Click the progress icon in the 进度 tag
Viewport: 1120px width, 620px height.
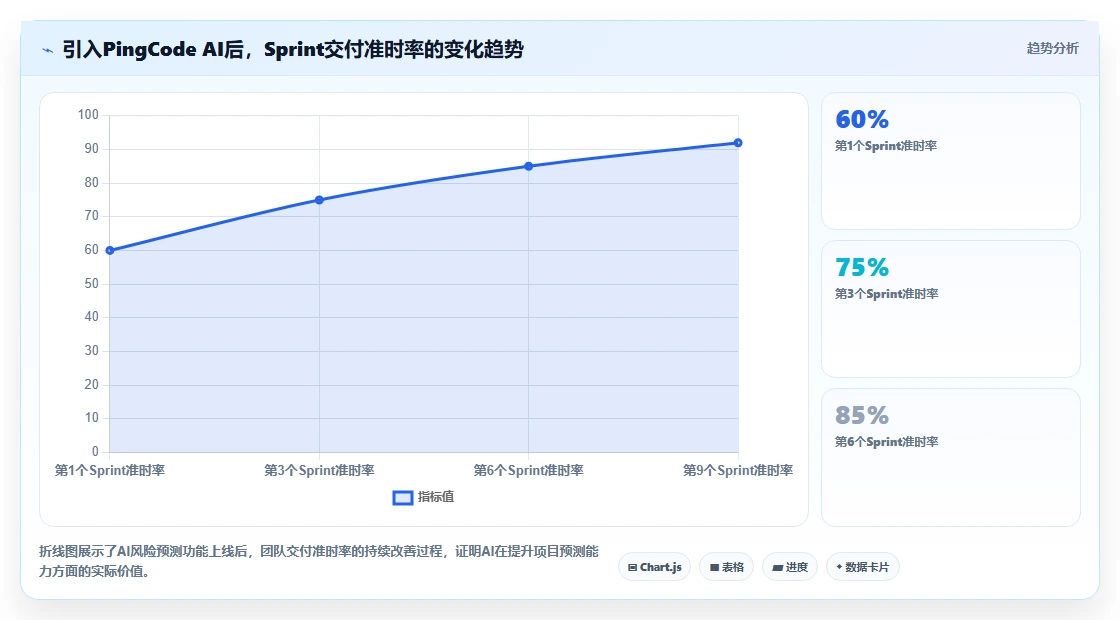click(778, 569)
